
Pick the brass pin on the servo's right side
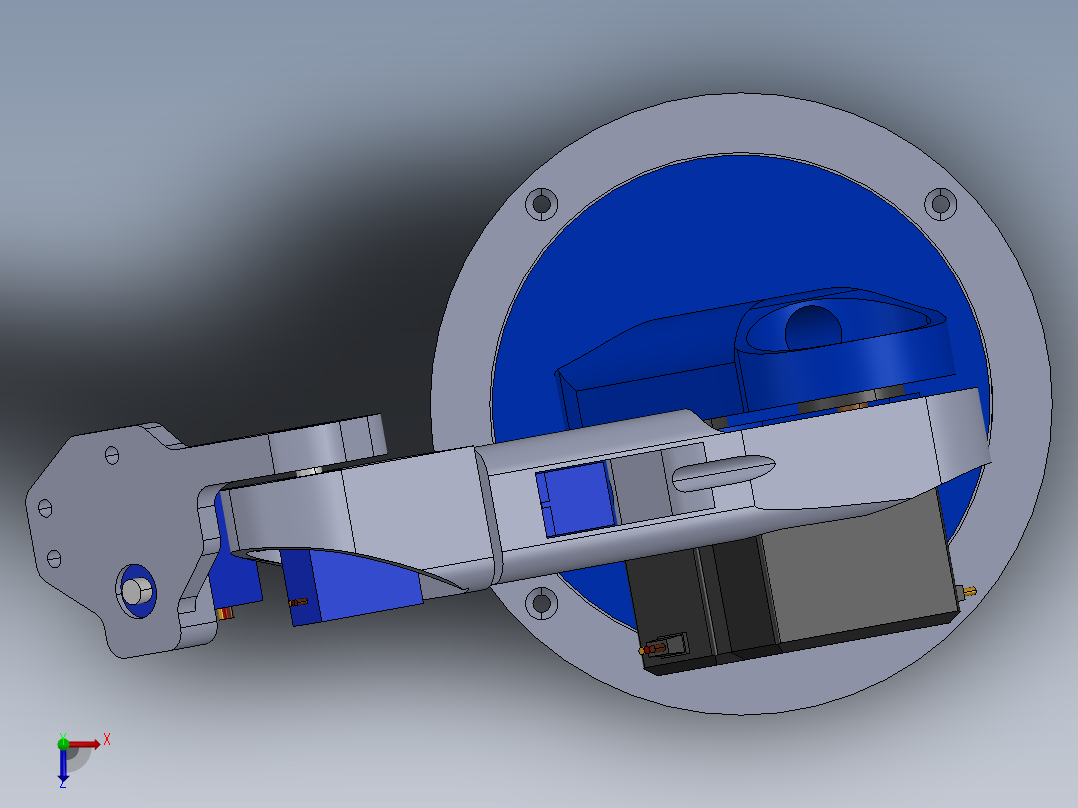(969, 591)
